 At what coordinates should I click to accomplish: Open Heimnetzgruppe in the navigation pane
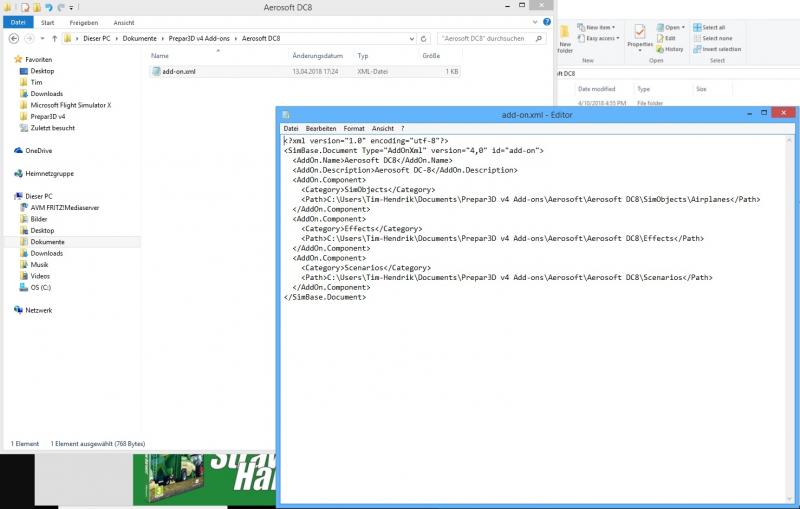coord(49,173)
